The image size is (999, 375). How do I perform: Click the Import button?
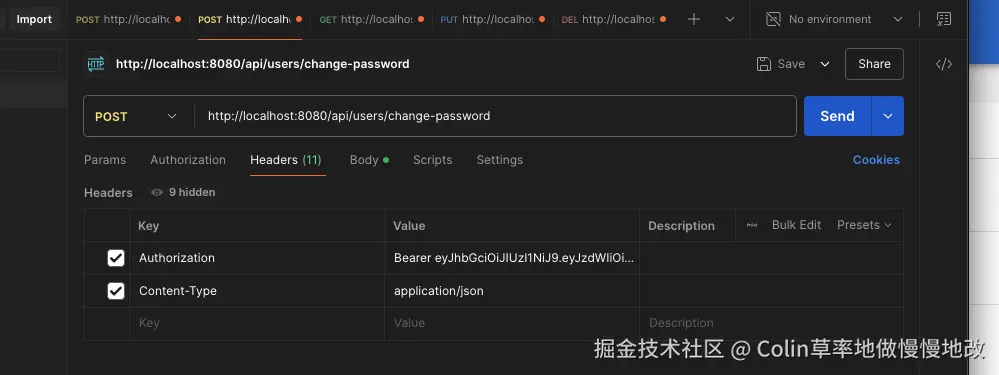pos(34,19)
